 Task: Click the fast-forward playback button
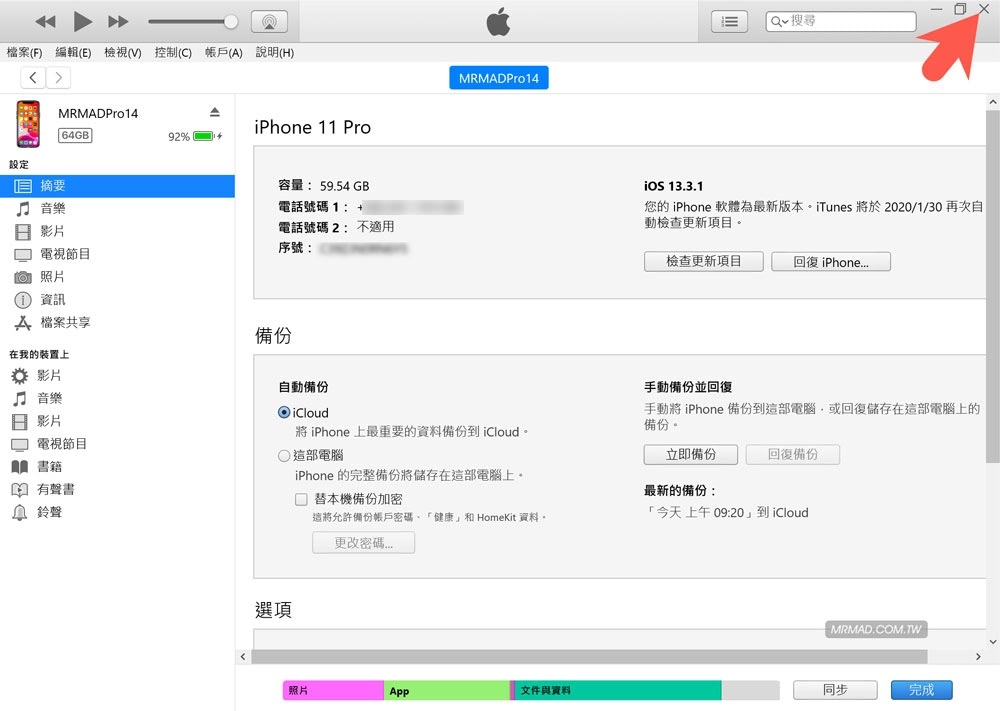(118, 22)
